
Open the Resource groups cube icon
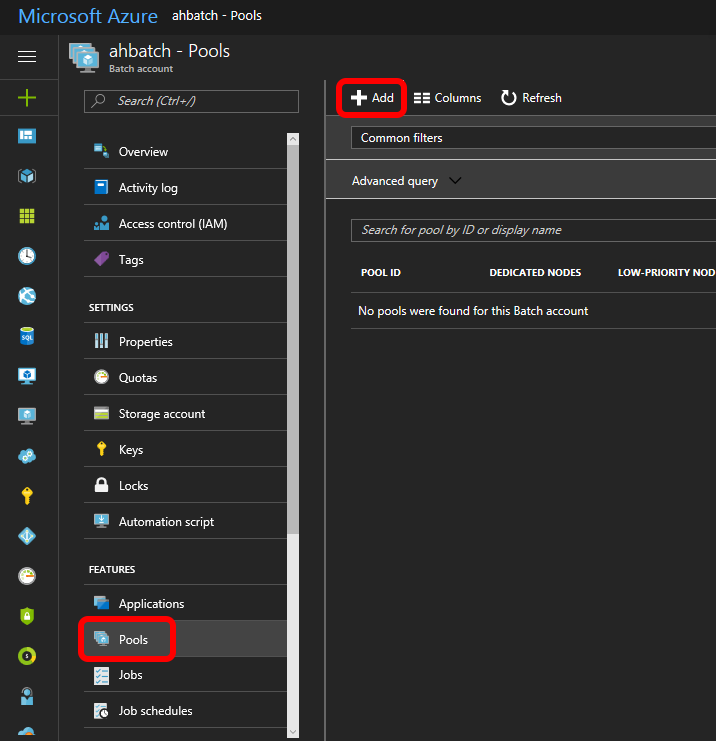point(27,176)
